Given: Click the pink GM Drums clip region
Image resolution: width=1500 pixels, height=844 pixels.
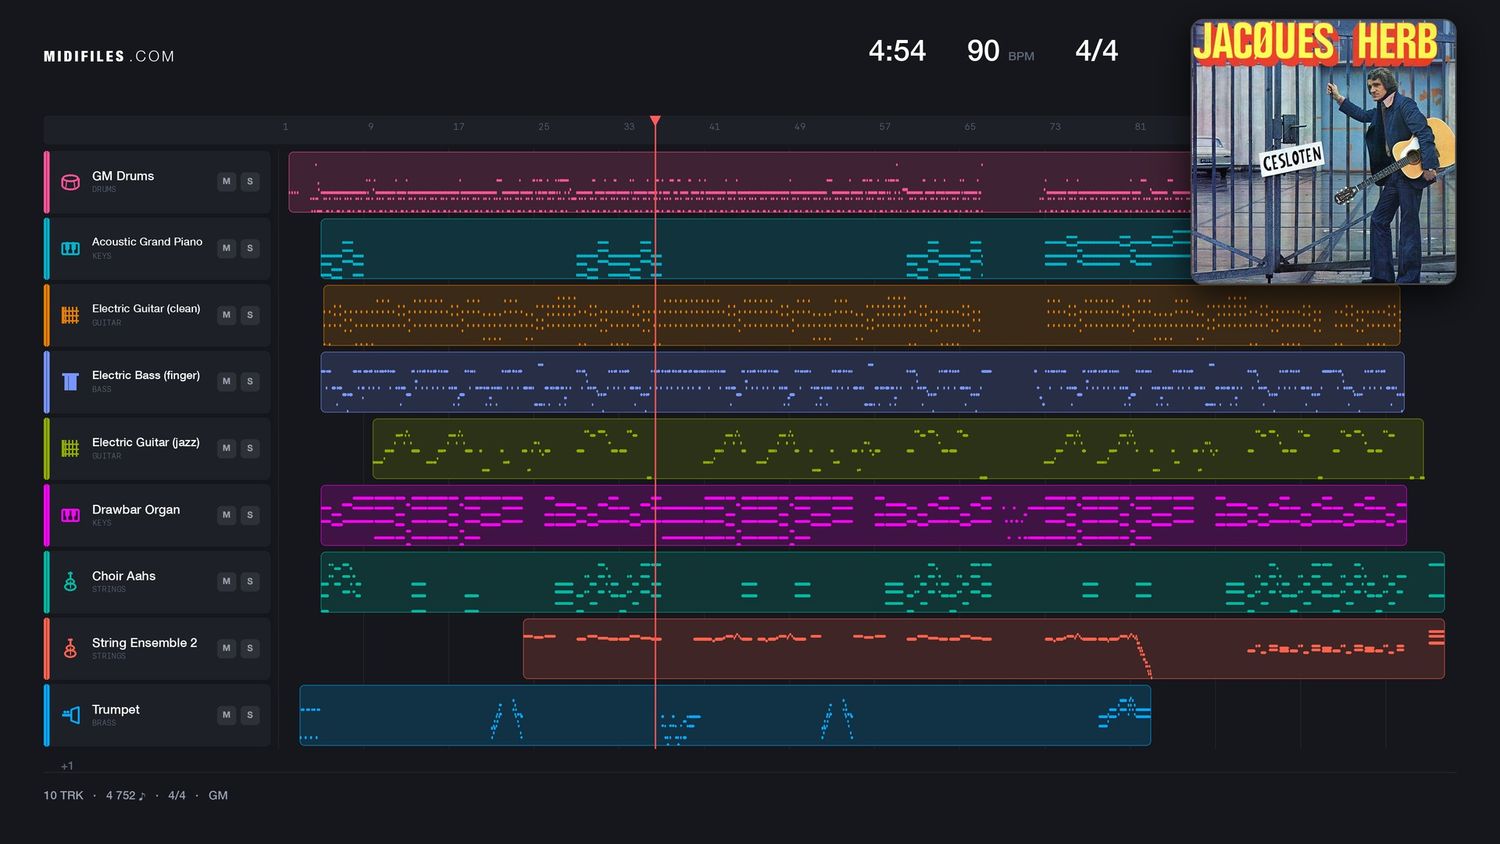Looking at the screenshot, I should (740, 182).
